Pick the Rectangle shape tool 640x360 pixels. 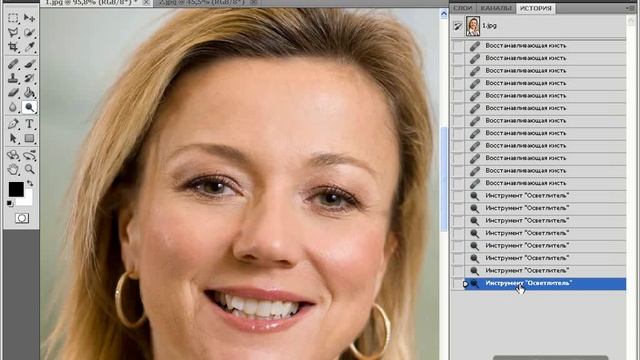(x=29, y=138)
